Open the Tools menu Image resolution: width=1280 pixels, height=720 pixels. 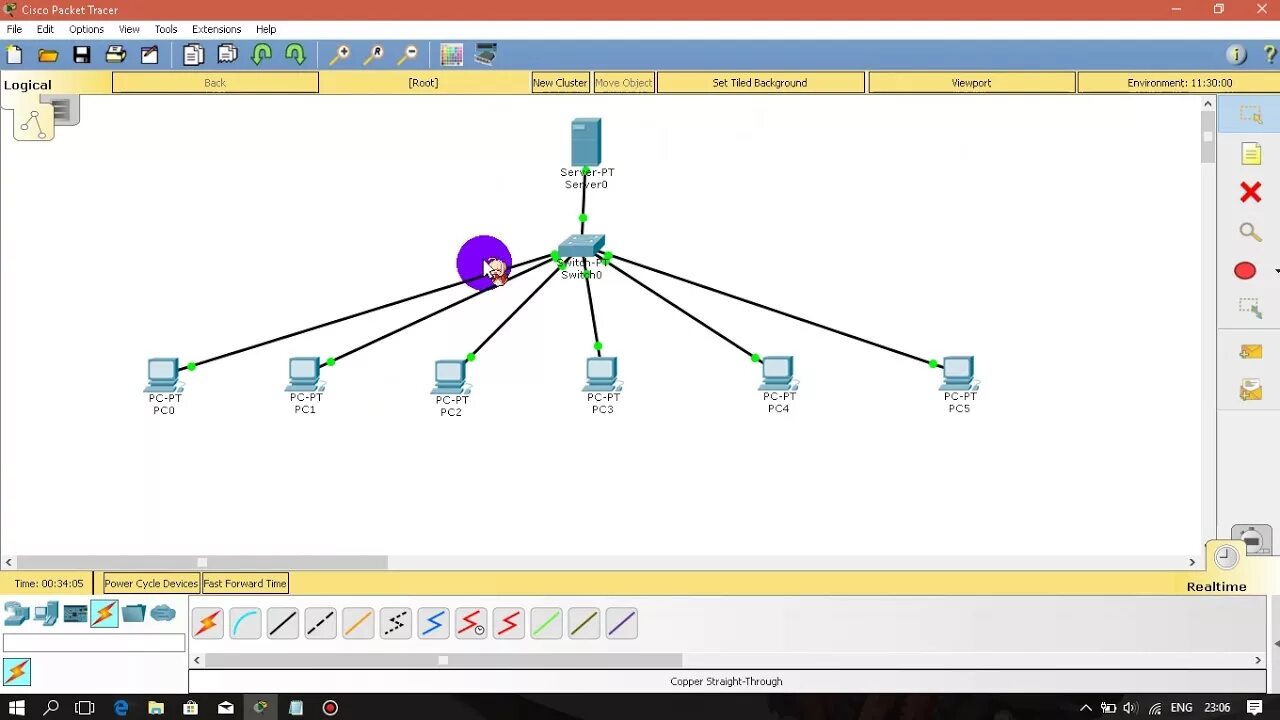click(x=166, y=29)
